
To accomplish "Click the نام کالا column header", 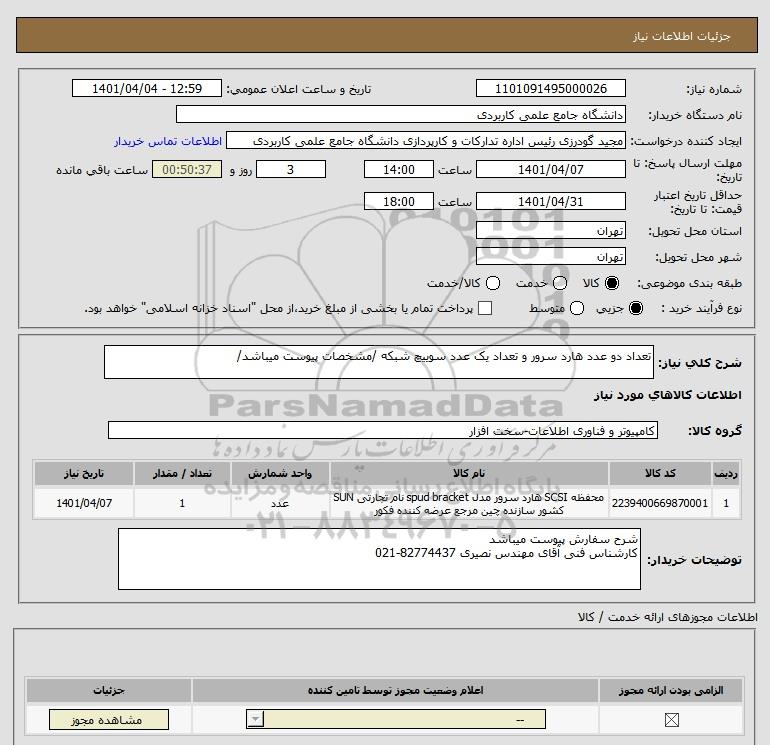I will [x=469, y=473].
